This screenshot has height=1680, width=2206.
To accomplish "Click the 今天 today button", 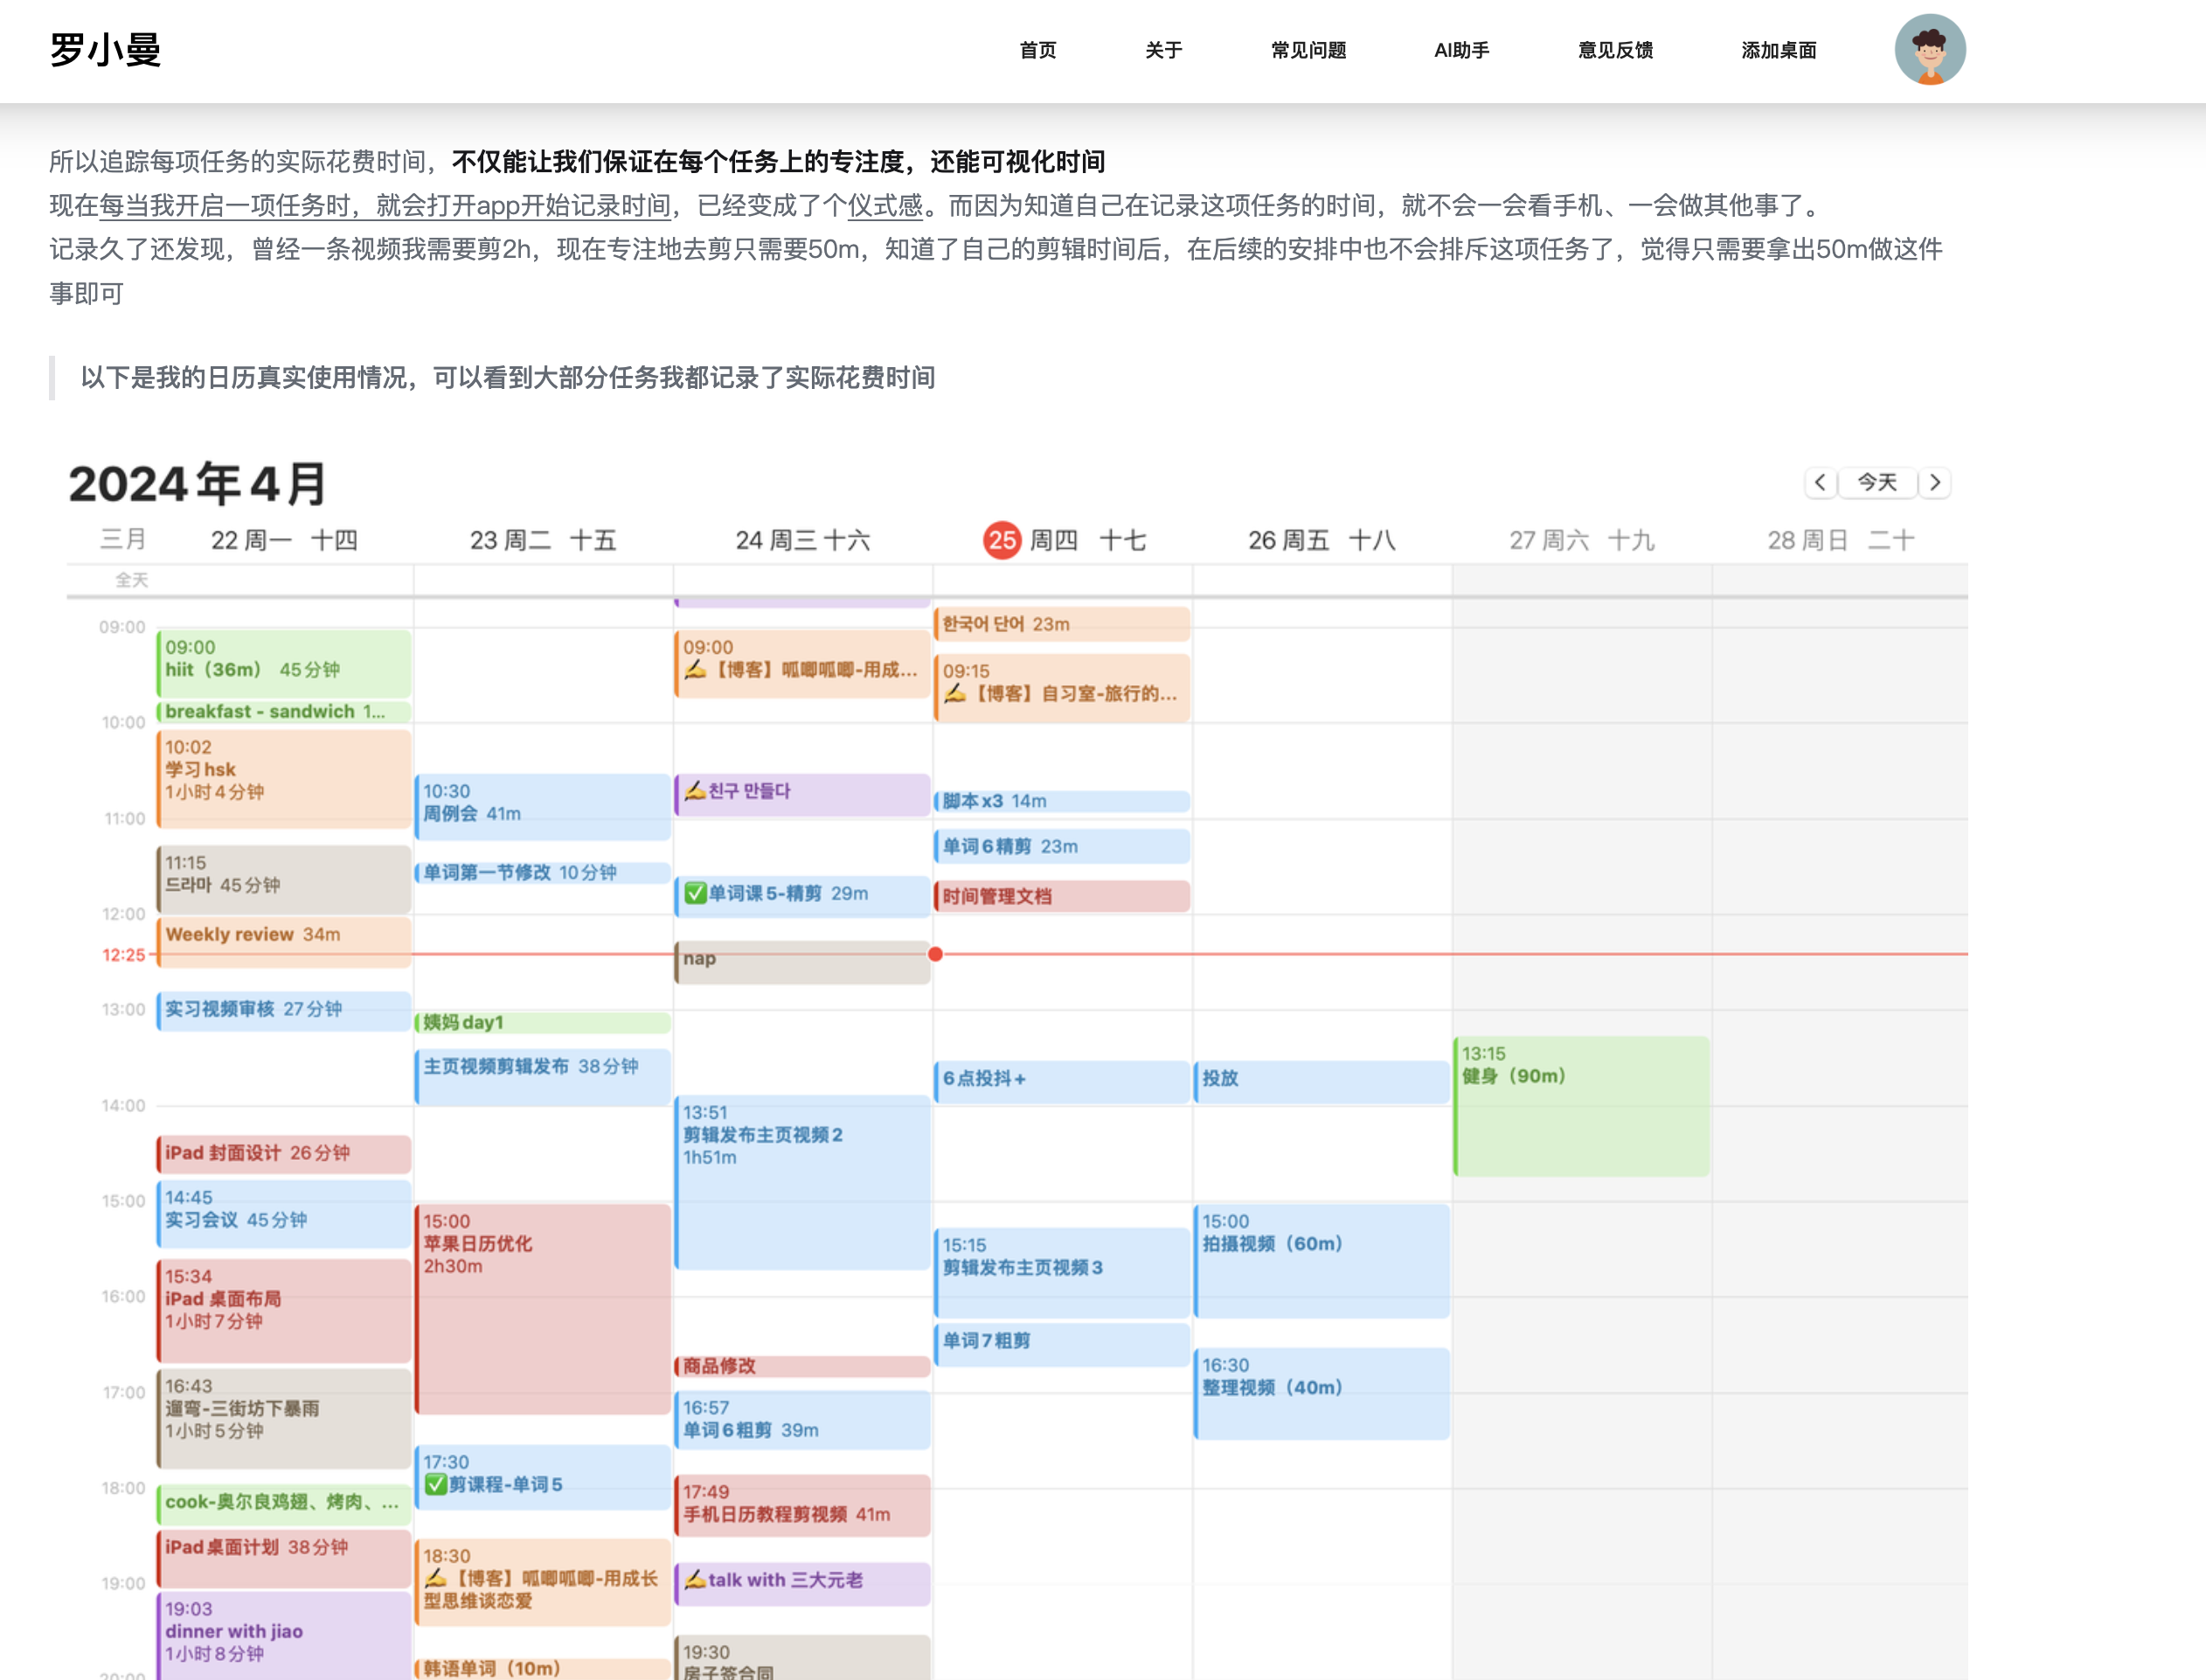I will pos(1877,483).
